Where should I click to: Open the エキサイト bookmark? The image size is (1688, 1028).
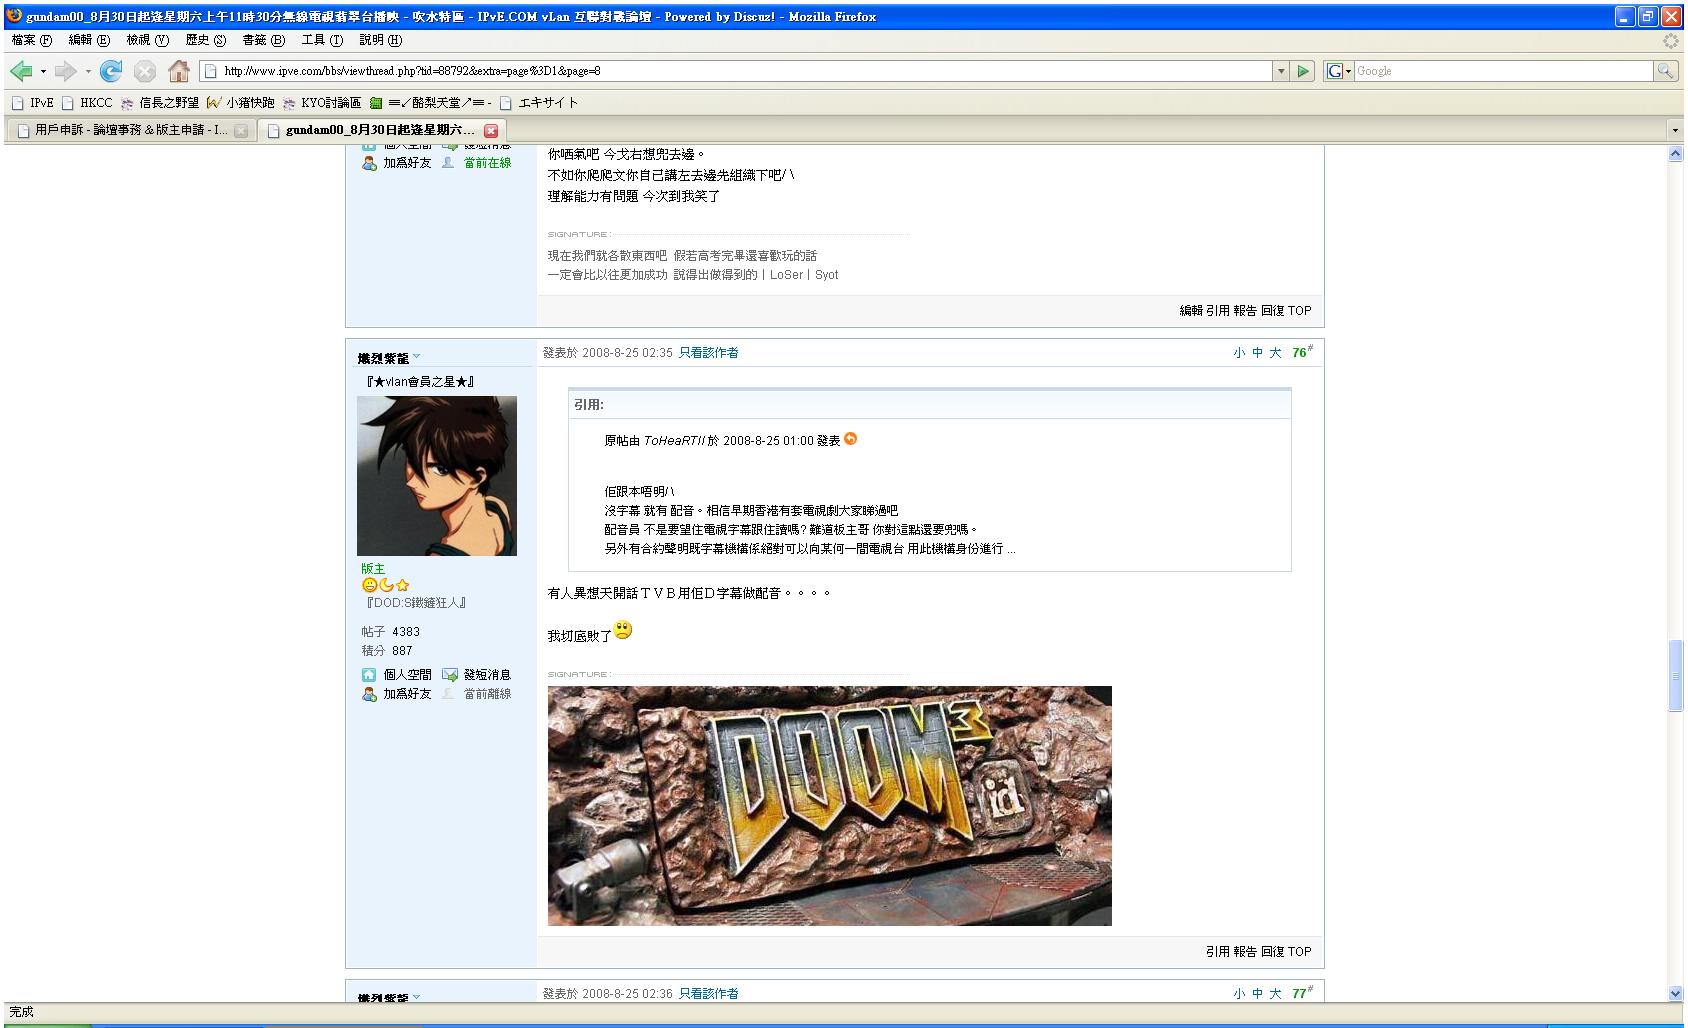[538, 102]
